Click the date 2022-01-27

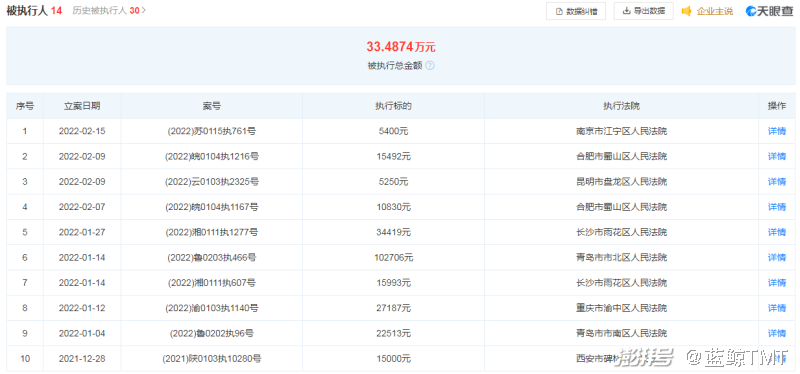[82, 232]
